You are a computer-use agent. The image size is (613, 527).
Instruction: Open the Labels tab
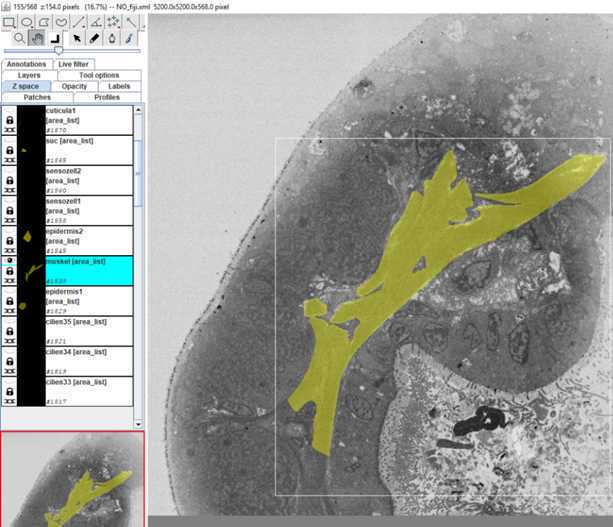119,86
